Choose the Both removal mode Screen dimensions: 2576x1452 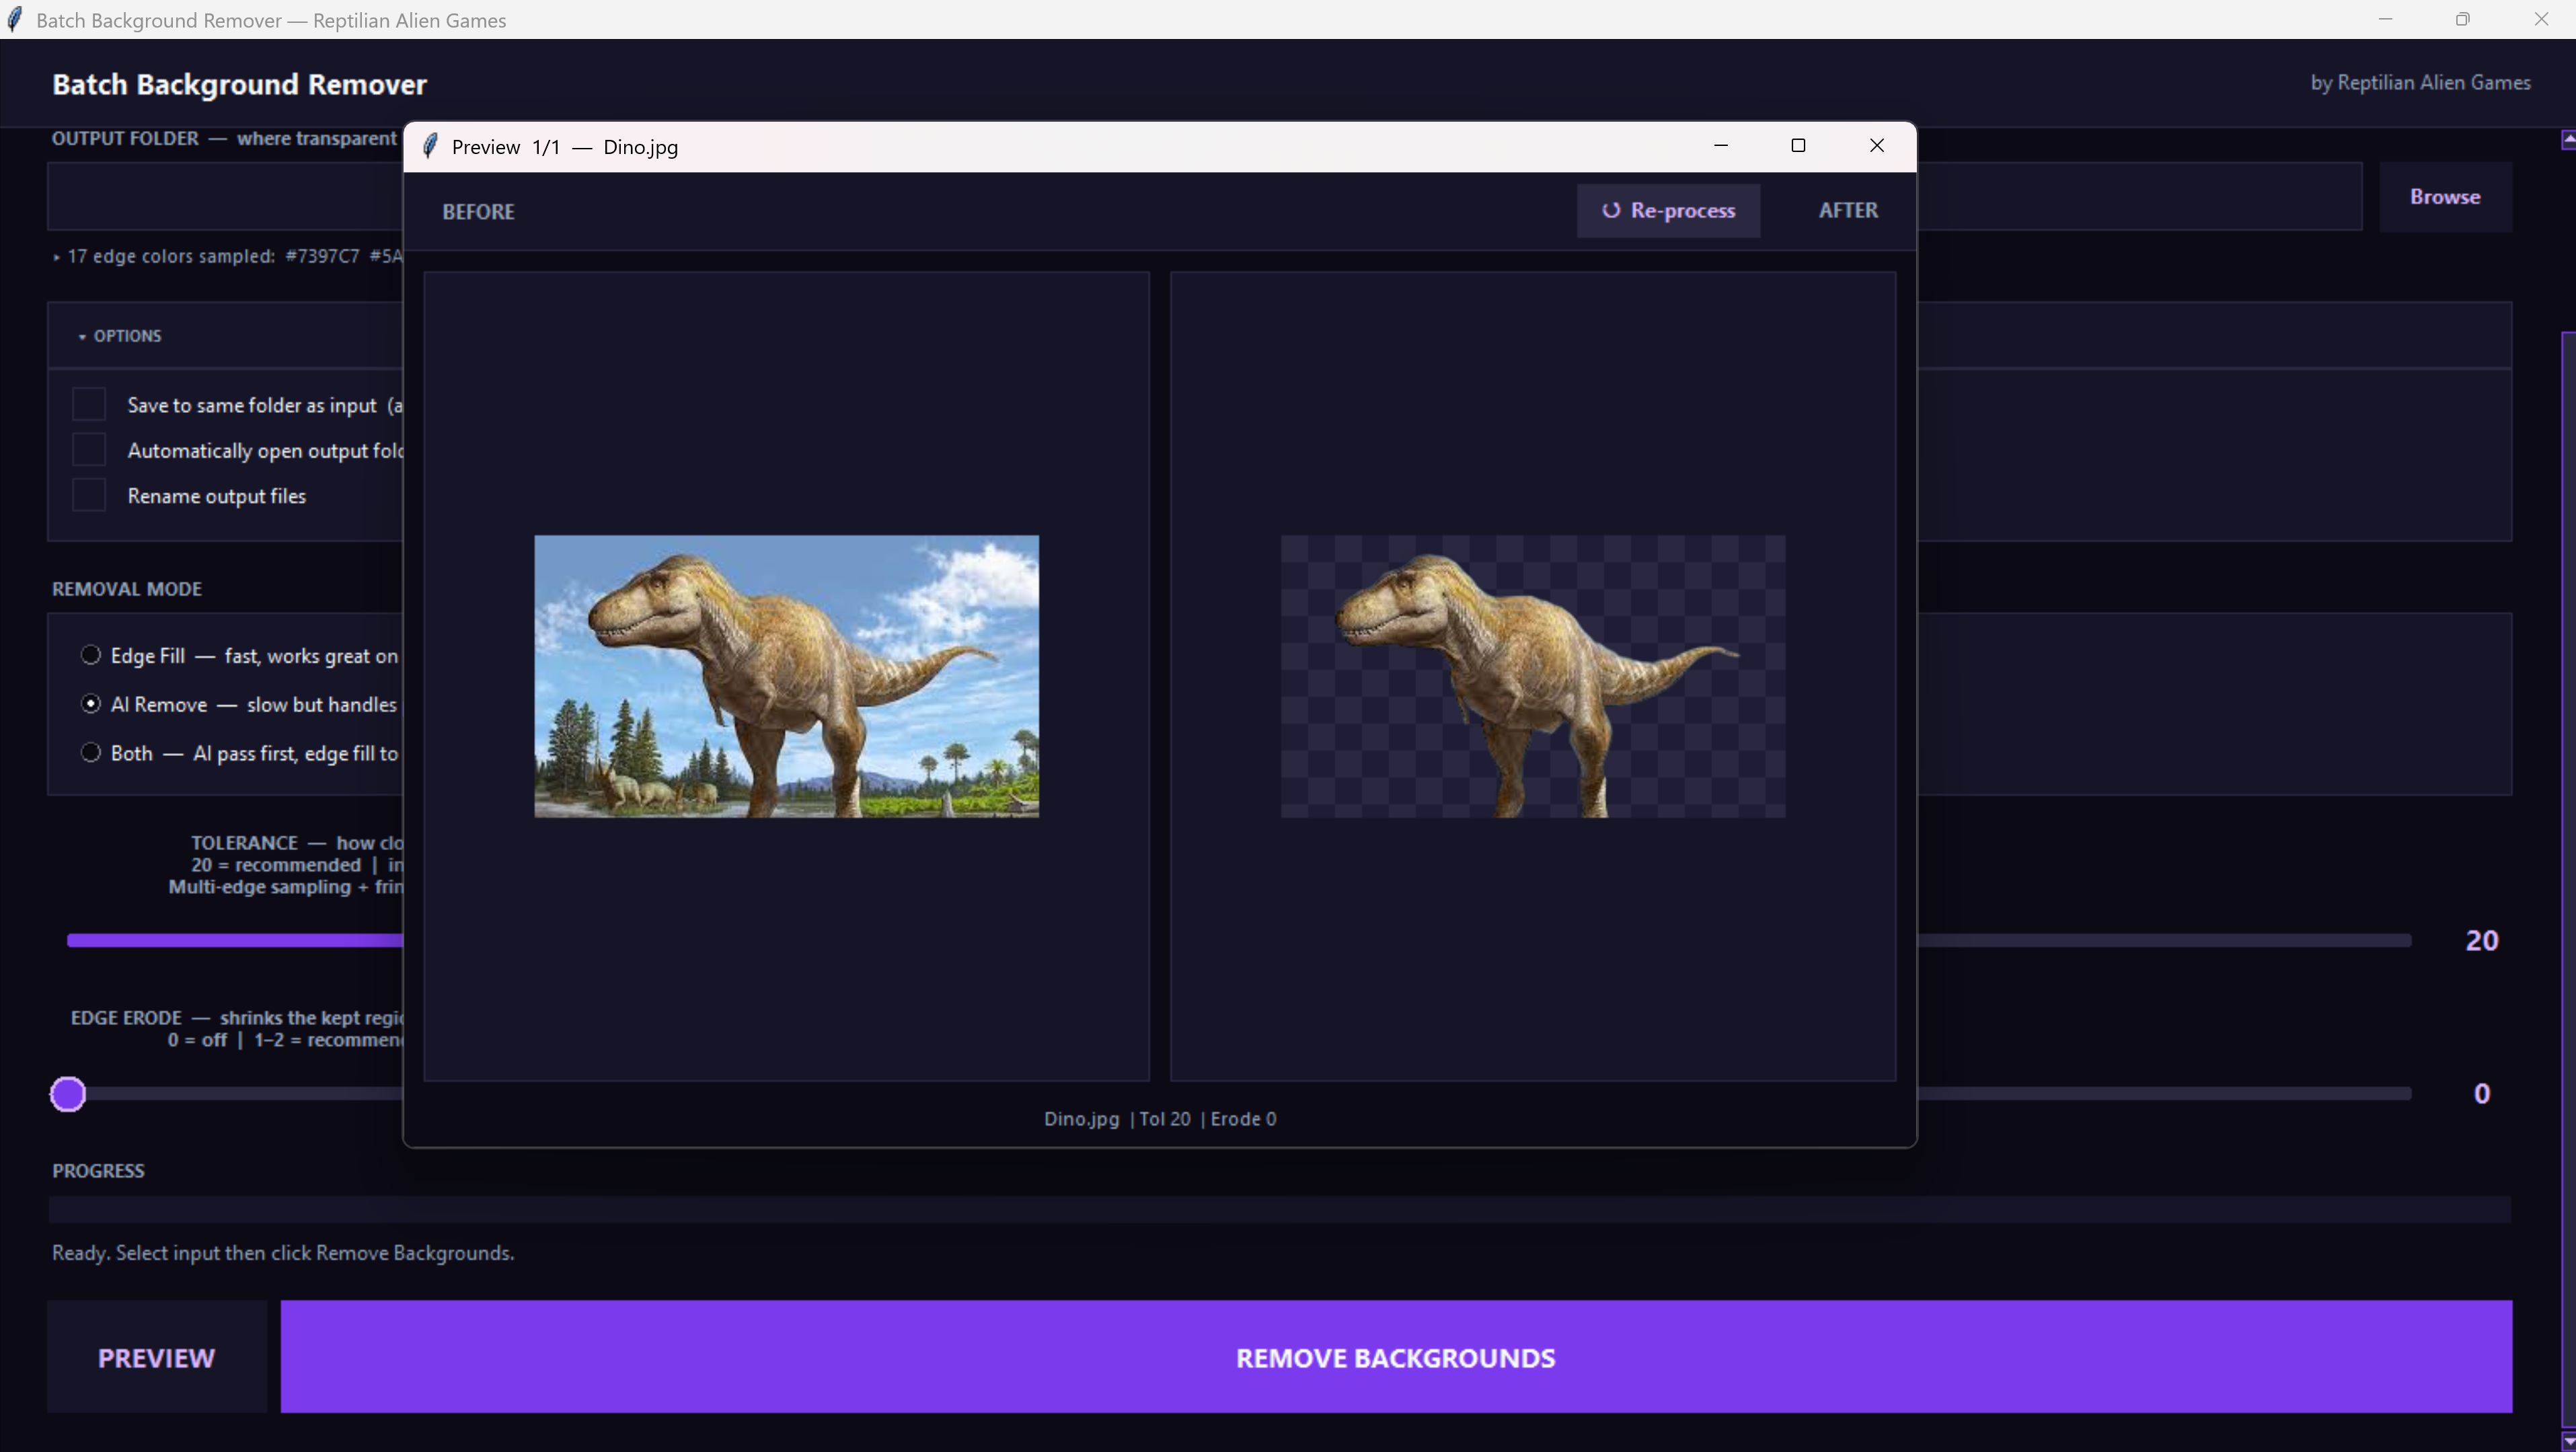[x=91, y=752]
